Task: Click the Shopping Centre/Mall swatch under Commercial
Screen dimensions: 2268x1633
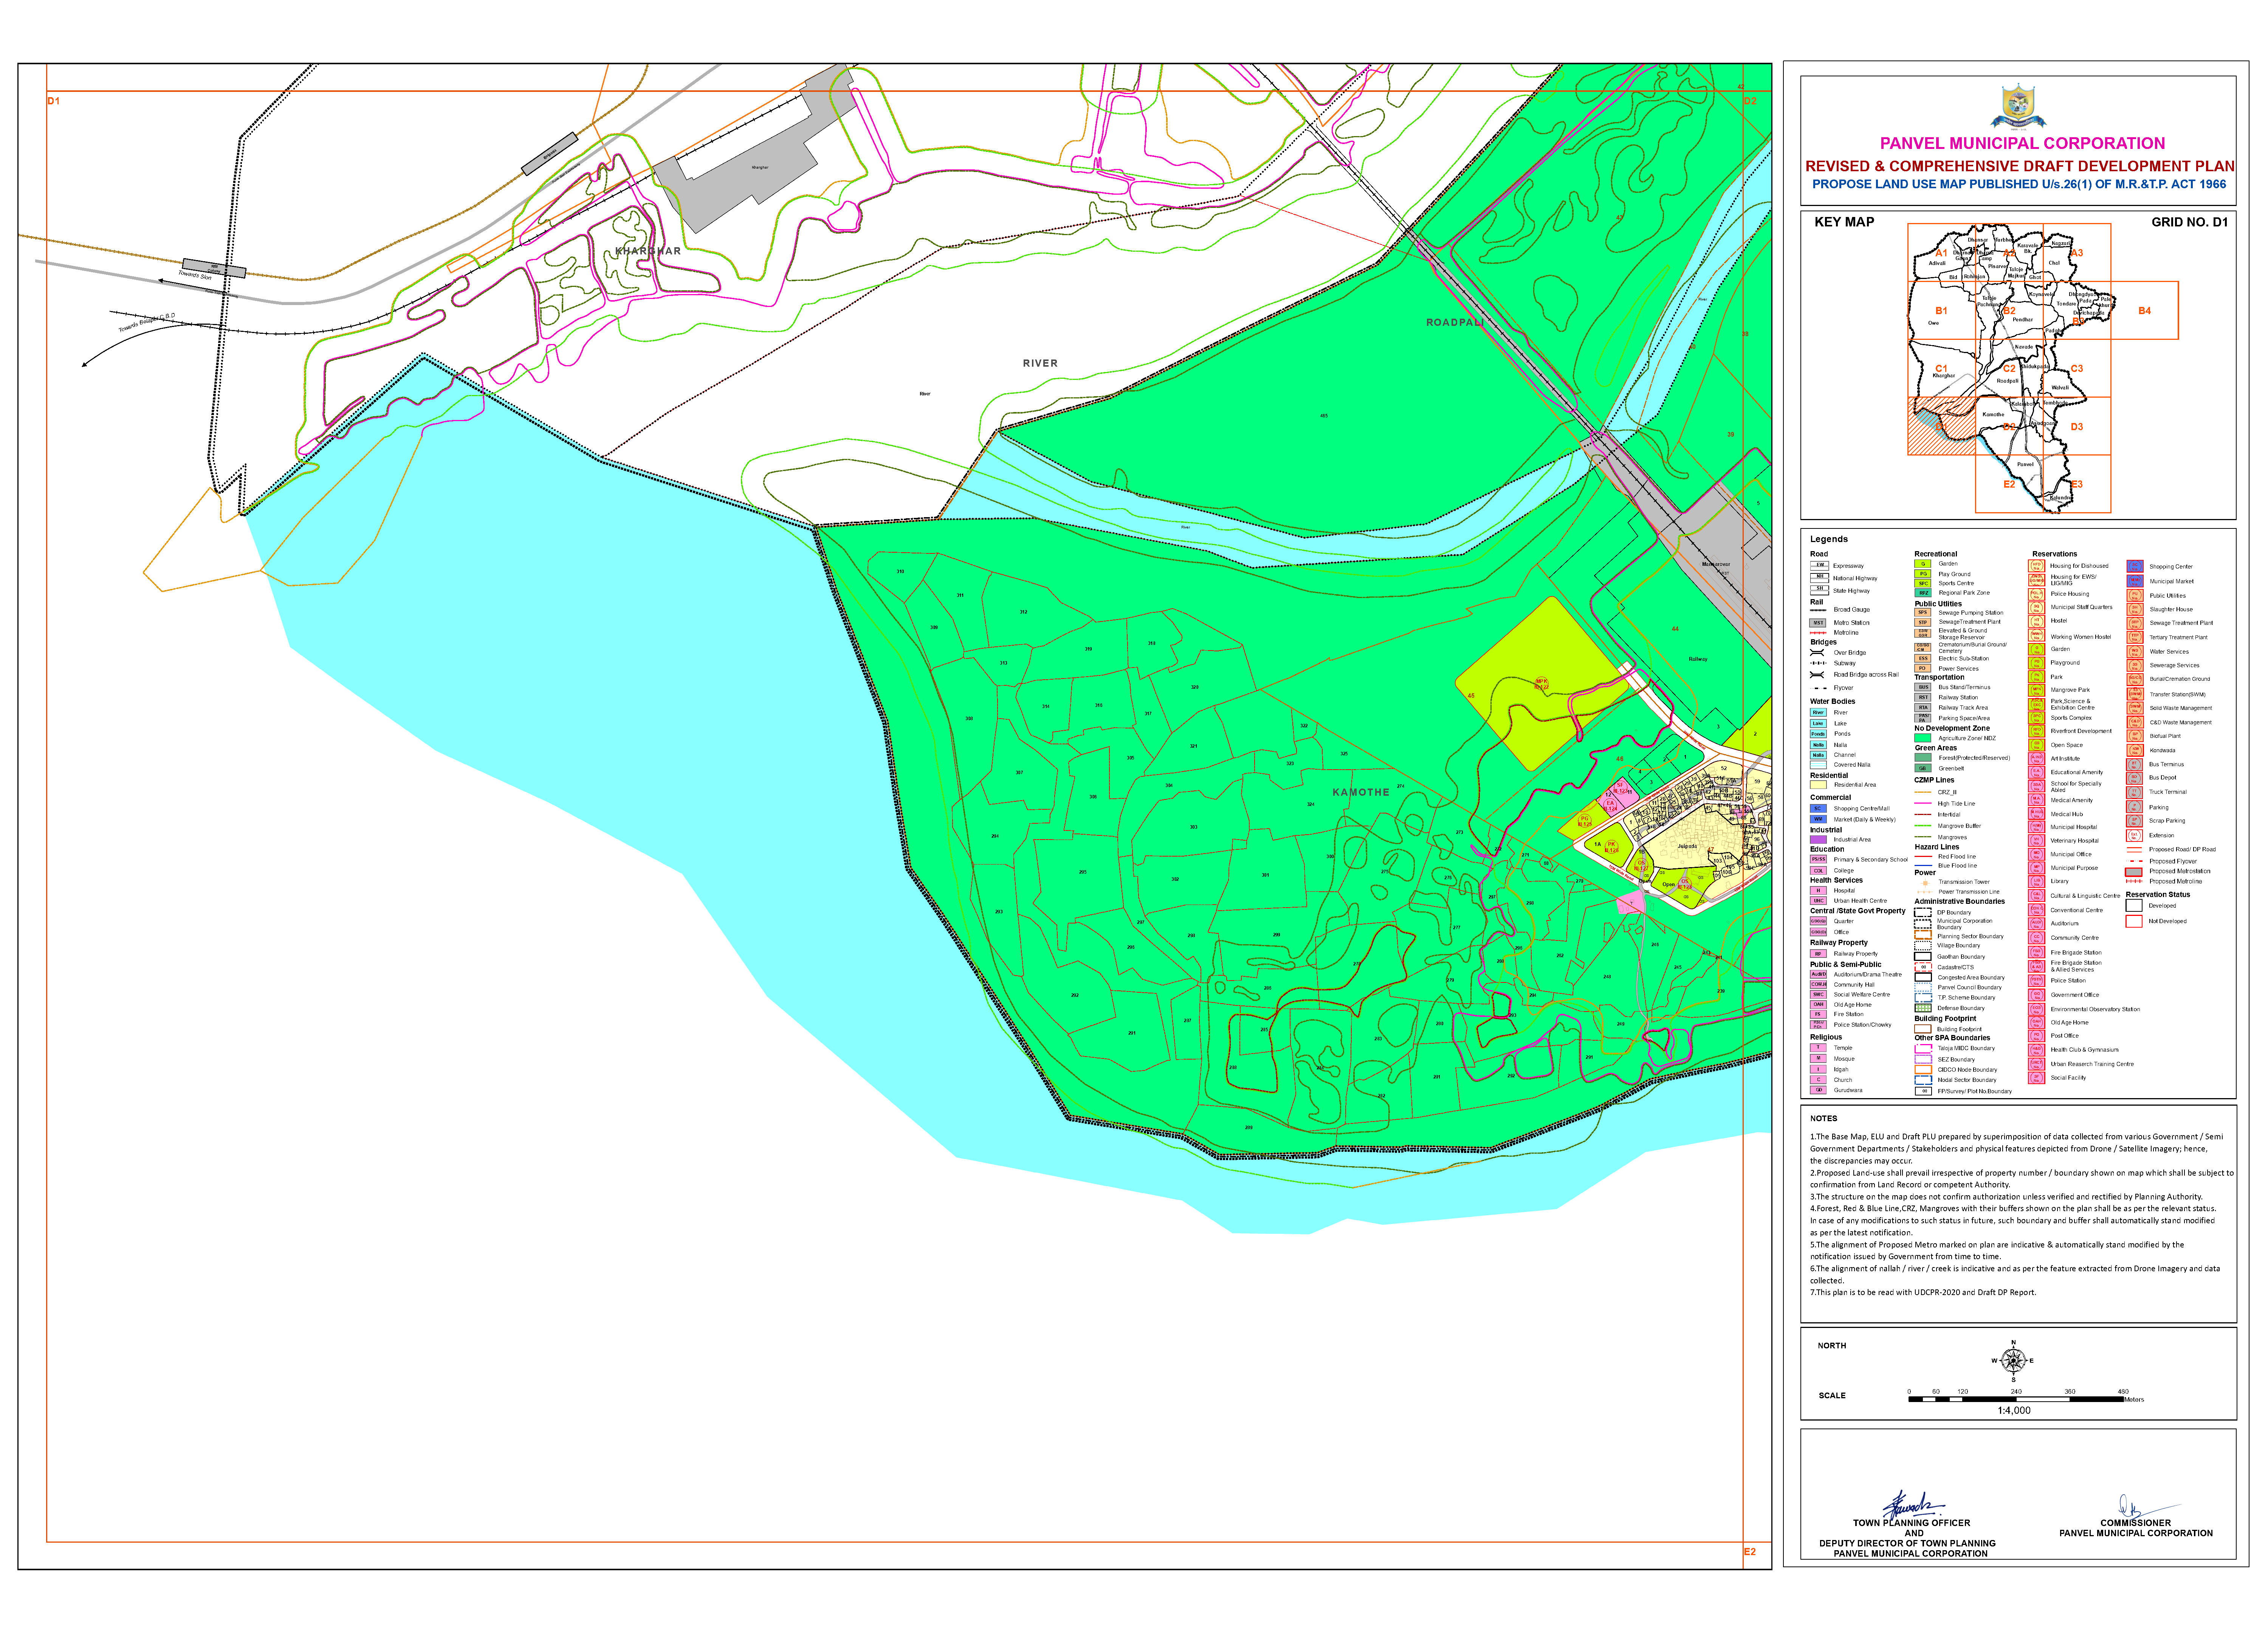Action: (x=1819, y=809)
